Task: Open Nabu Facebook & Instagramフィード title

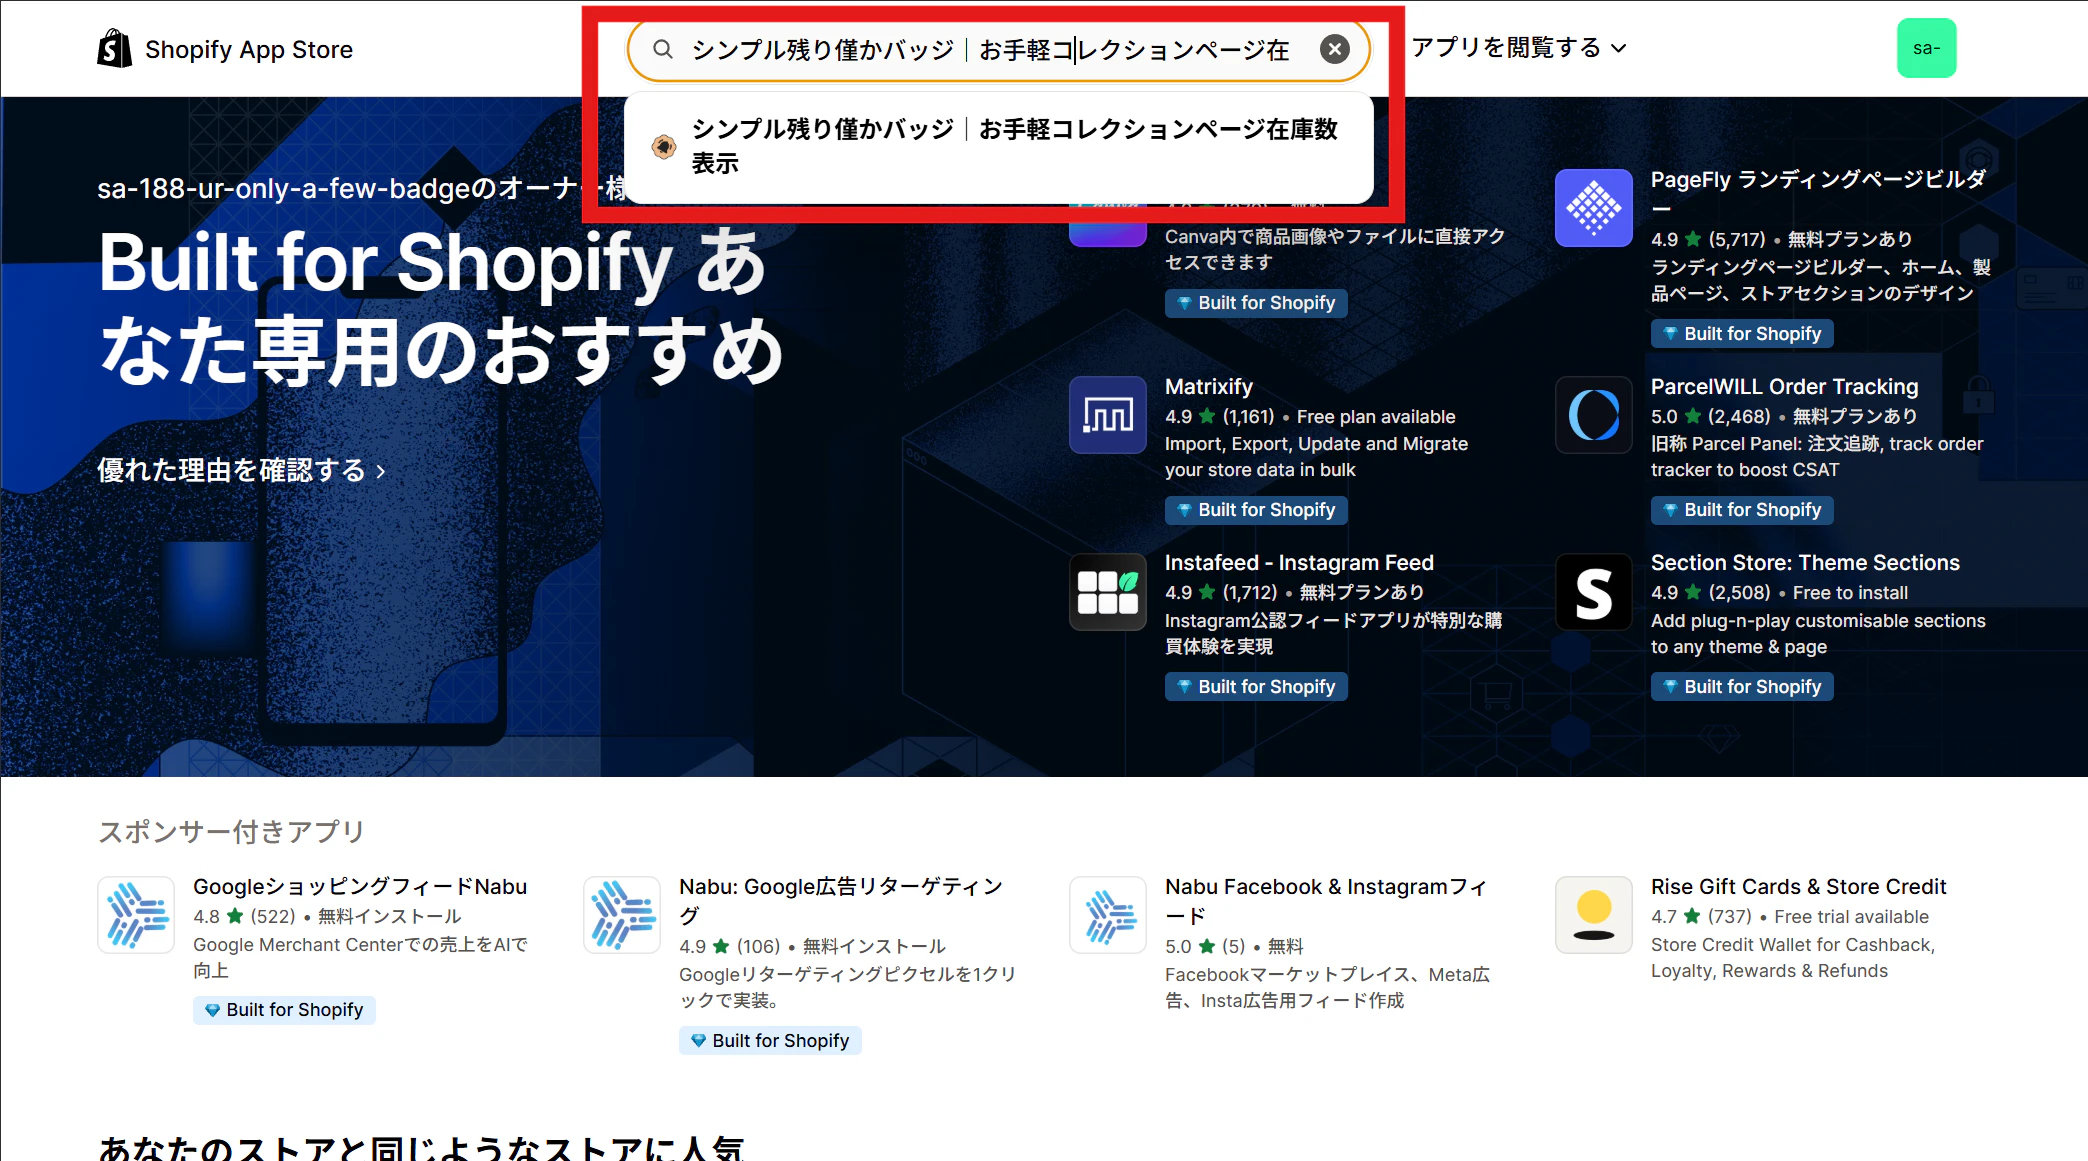Action: pos(1326,900)
